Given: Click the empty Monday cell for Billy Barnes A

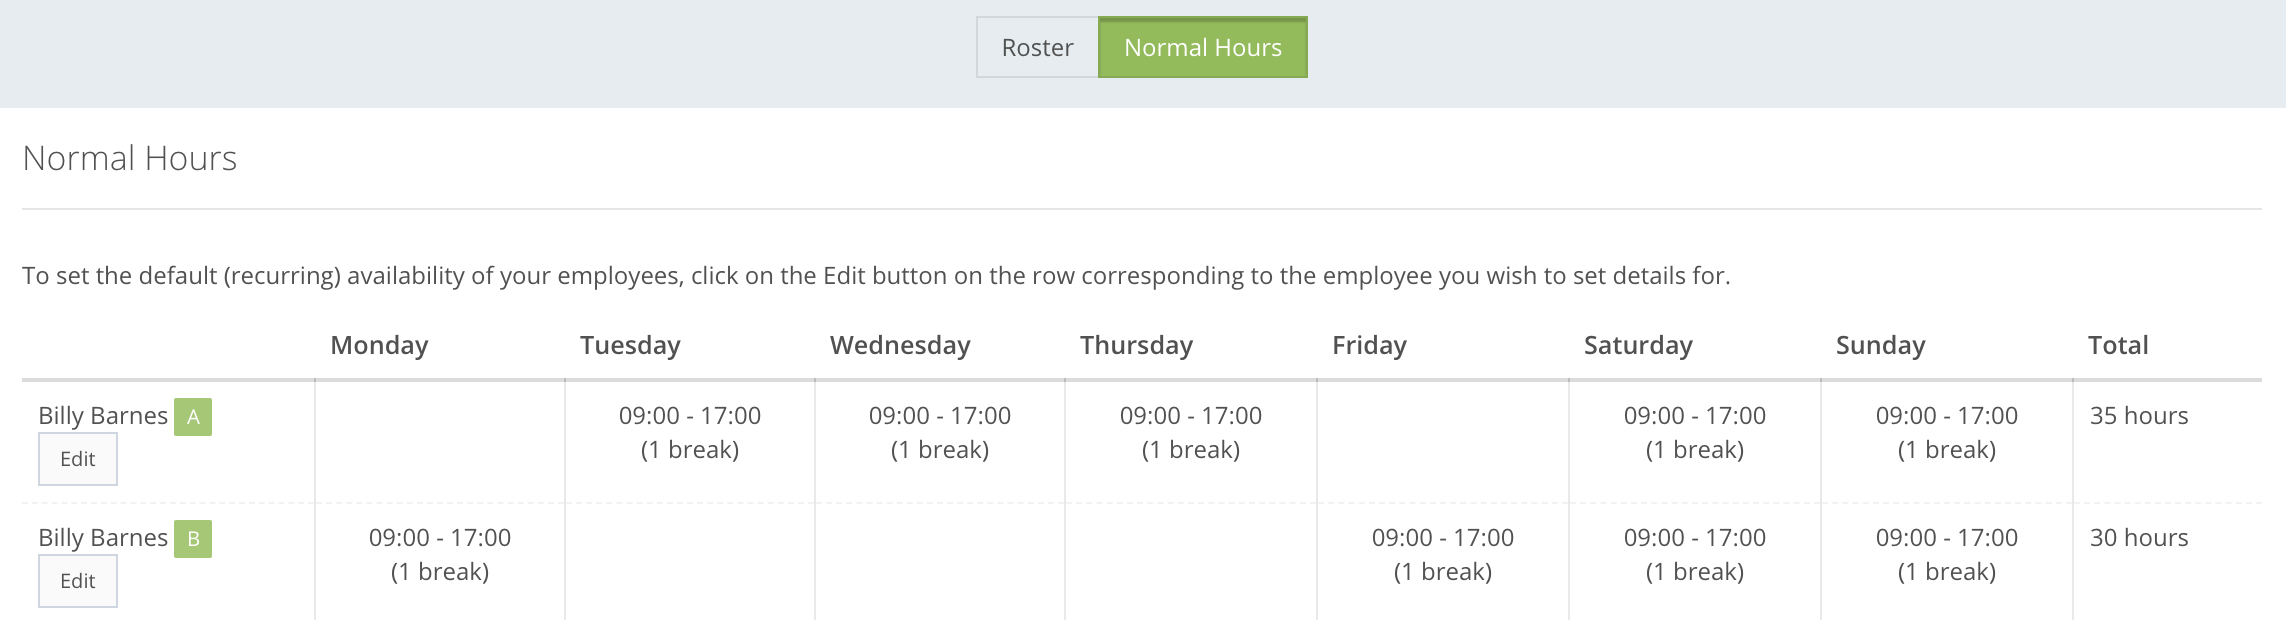Looking at the screenshot, I should 440,442.
